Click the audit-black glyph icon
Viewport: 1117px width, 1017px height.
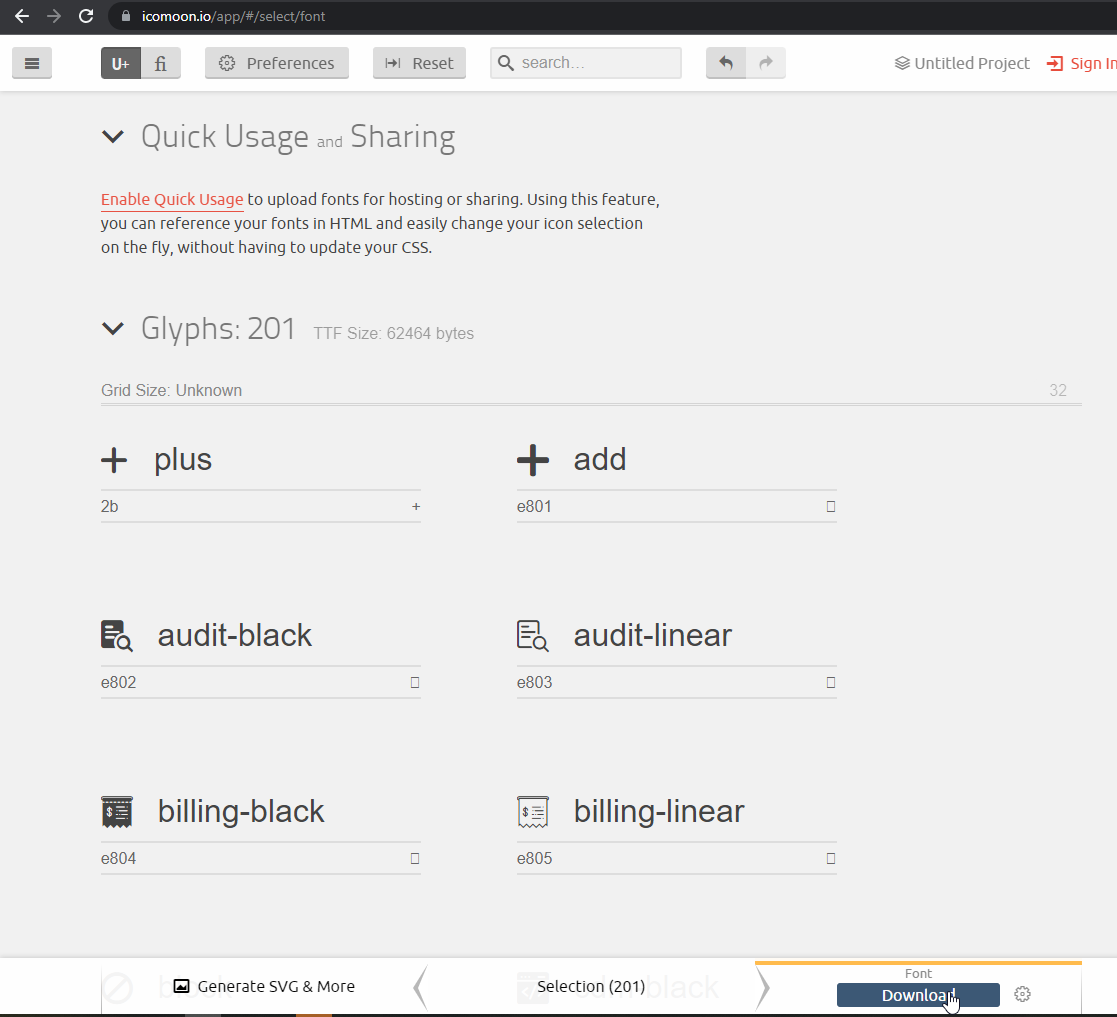117,635
